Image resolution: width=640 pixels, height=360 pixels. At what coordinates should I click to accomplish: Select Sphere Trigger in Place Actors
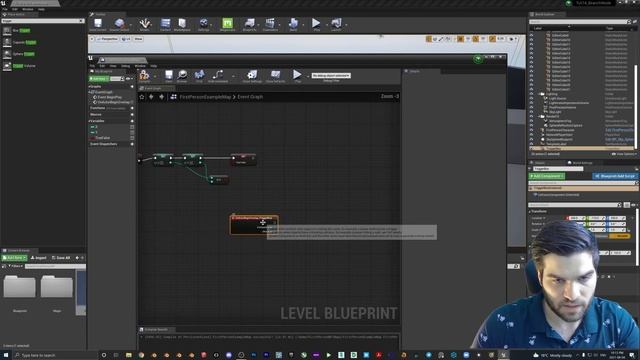coord(23,54)
